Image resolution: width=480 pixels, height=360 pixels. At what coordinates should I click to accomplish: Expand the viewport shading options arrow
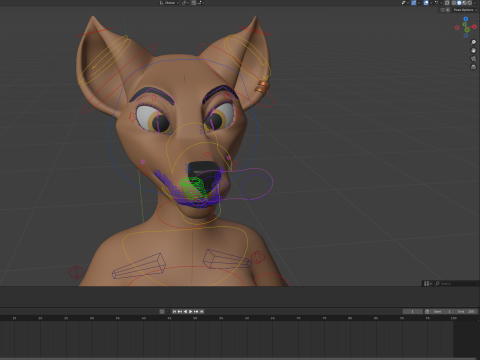click(x=475, y=3)
